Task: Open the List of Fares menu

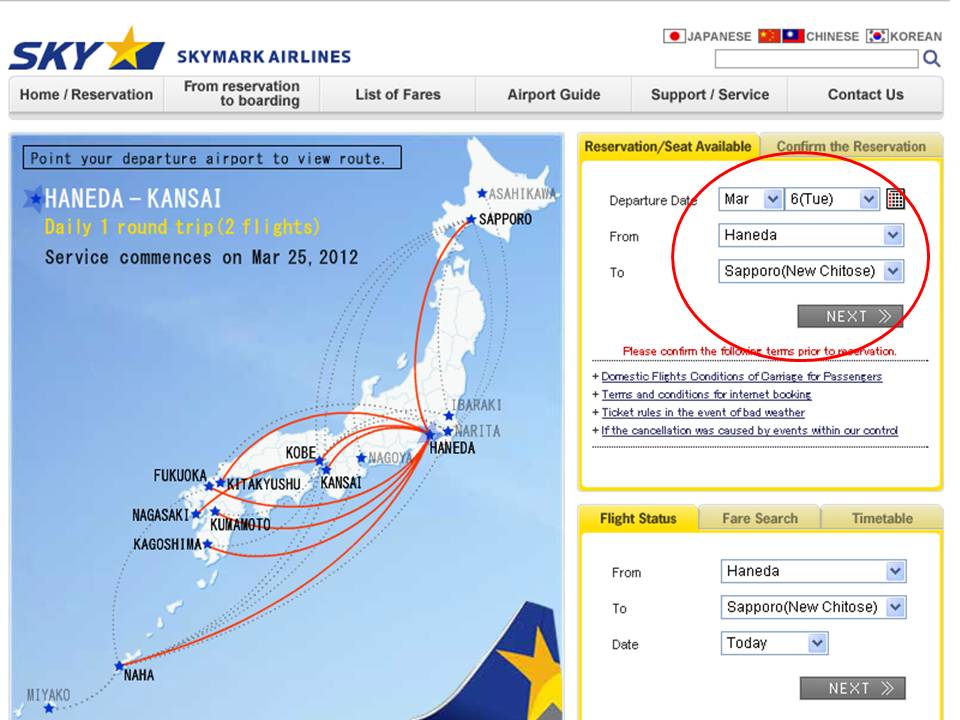Action: pos(398,95)
